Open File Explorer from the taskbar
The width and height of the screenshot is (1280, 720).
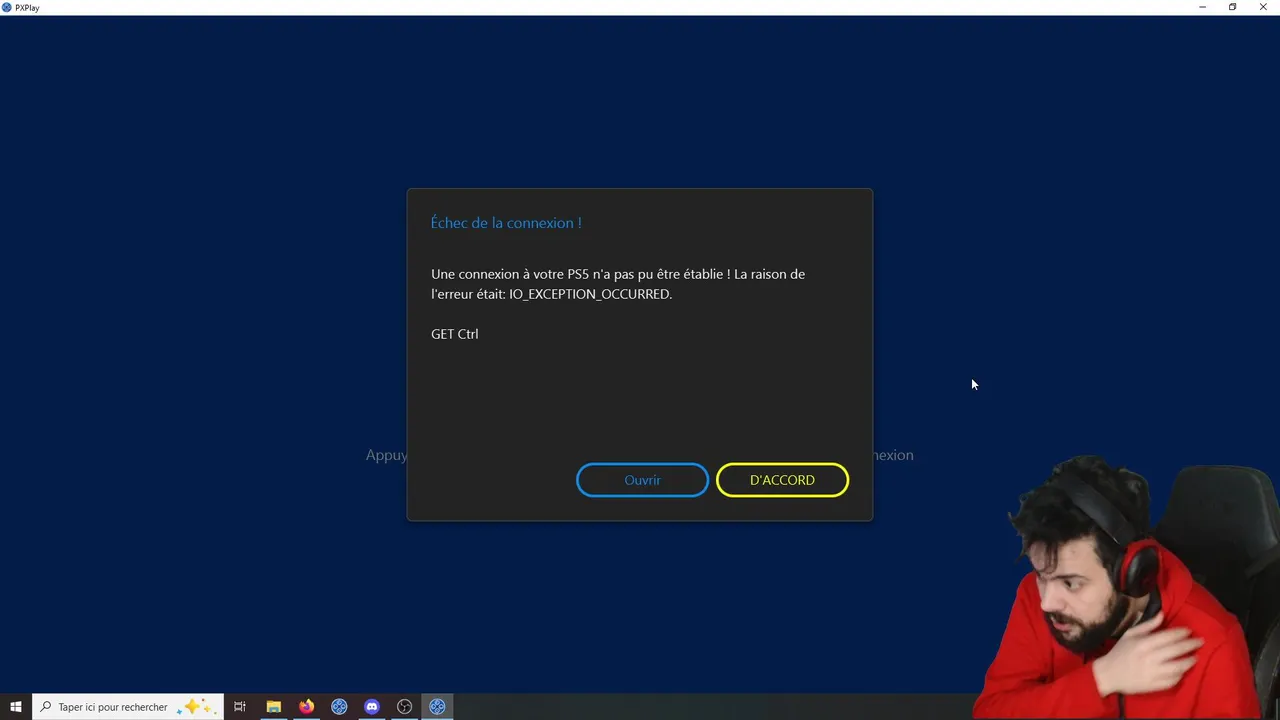(x=273, y=707)
